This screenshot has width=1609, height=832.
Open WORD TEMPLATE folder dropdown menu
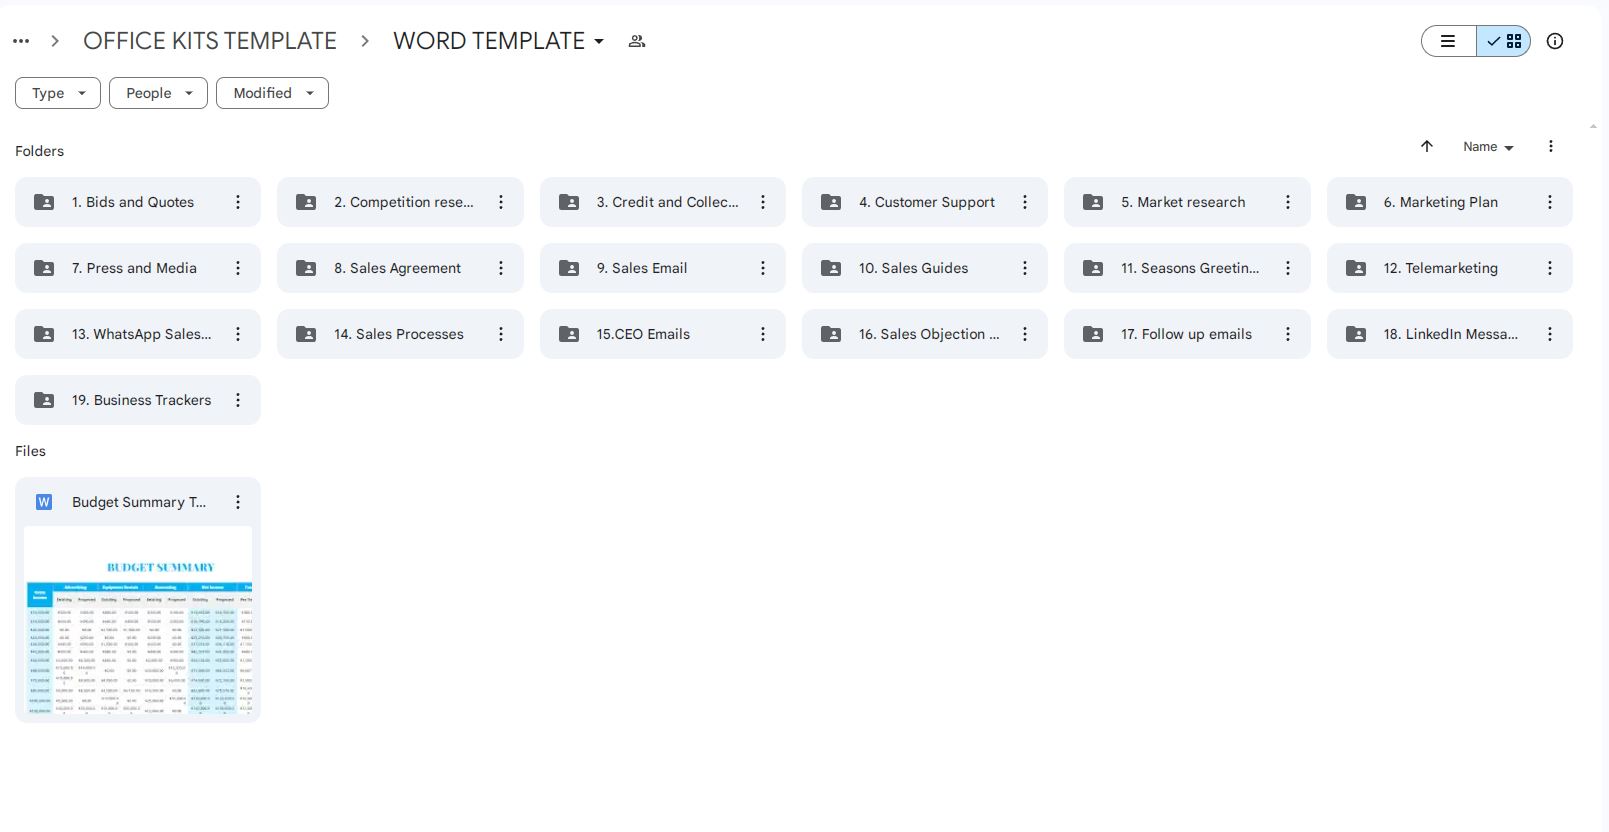[599, 42]
